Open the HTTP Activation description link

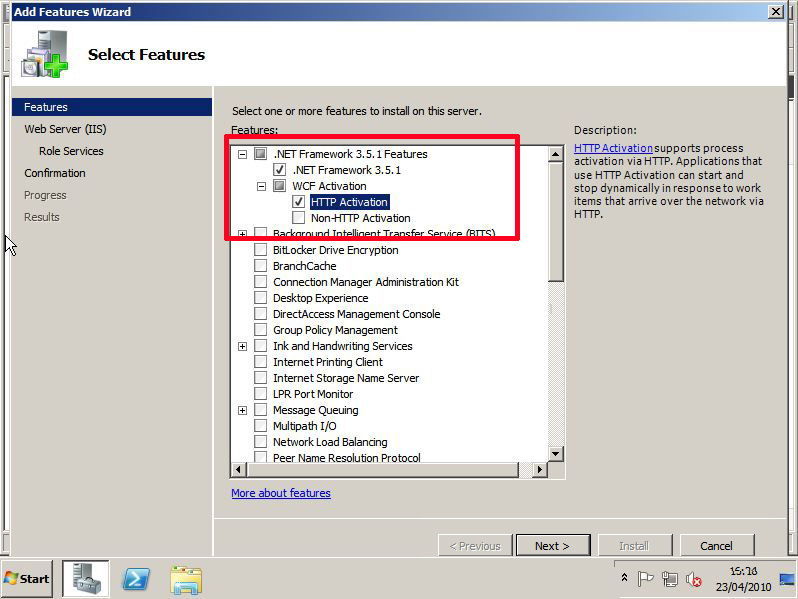613,148
